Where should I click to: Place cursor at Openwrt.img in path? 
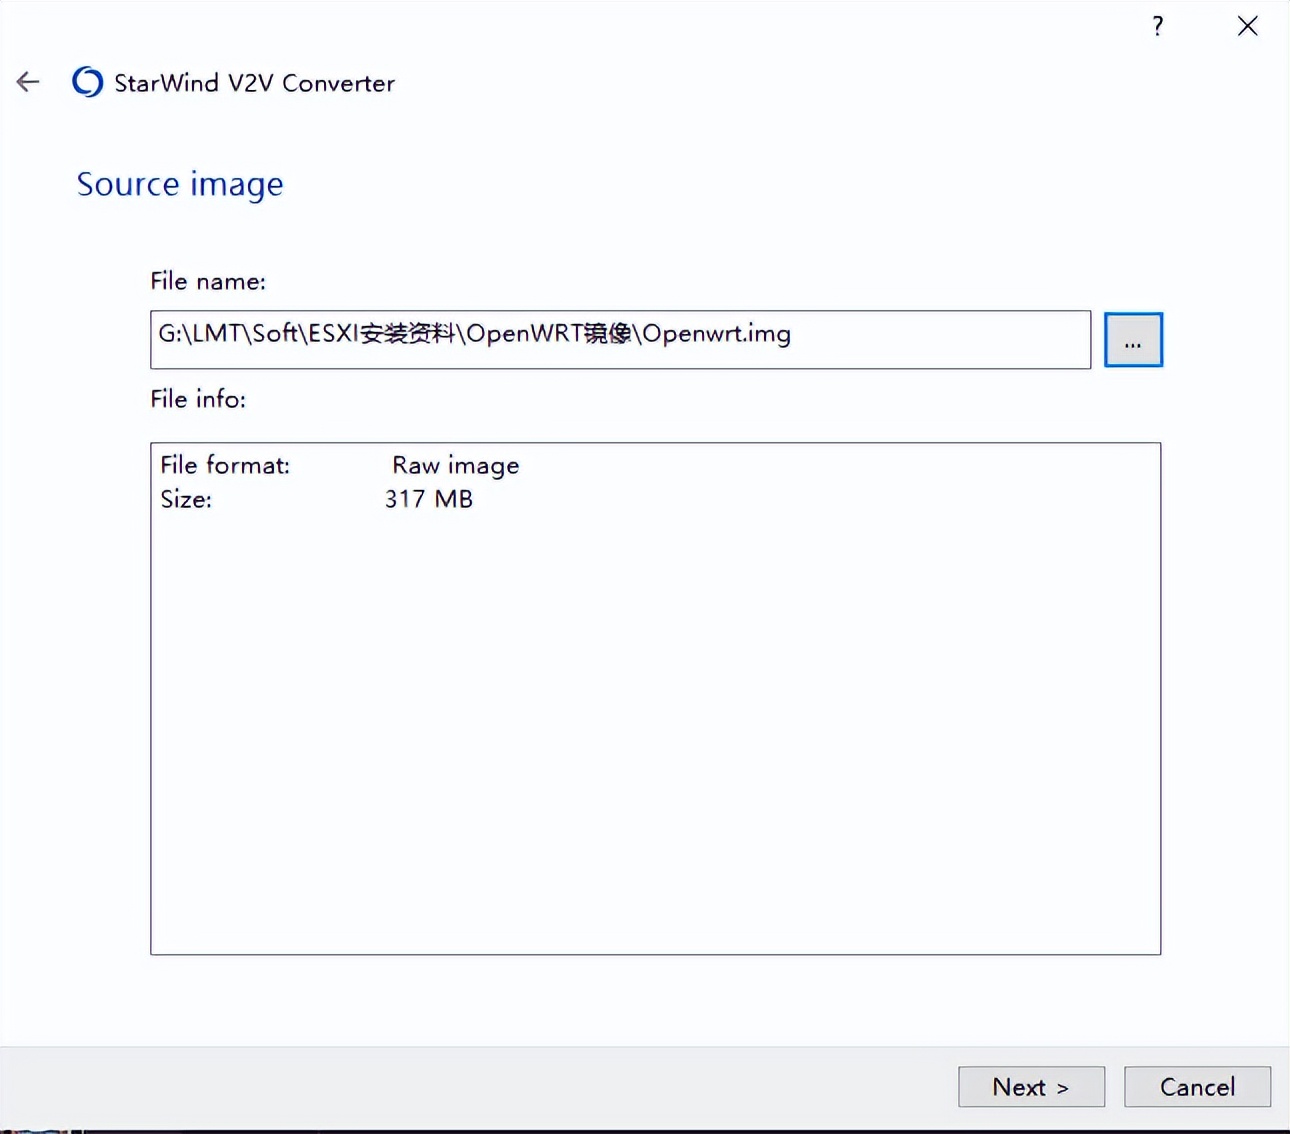click(x=716, y=334)
